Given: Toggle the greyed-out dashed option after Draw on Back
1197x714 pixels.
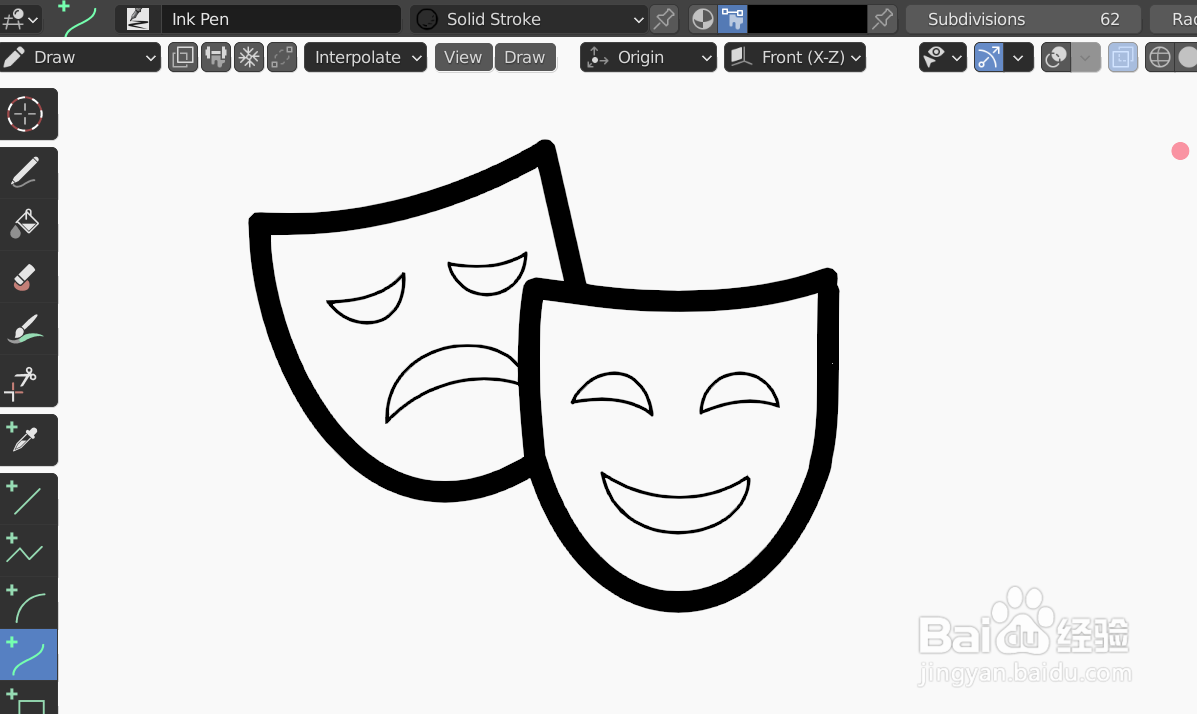Looking at the screenshot, I should (x=282, y=57).
